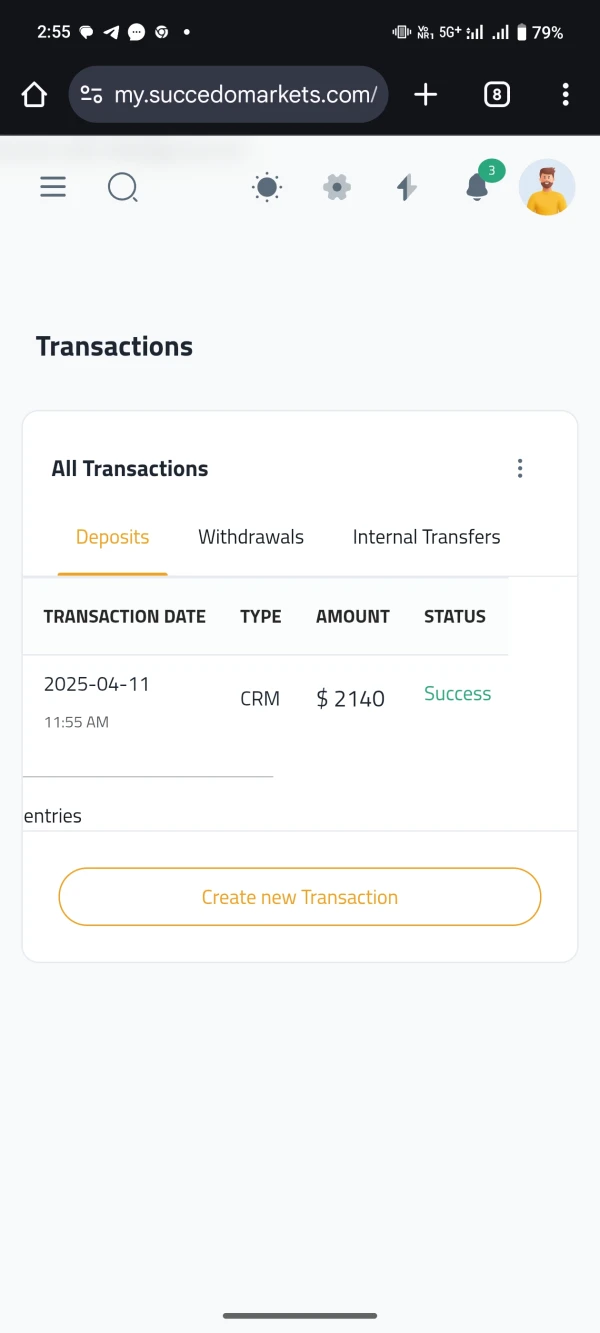Open the hamburger navigation menu
Viewport: 600px width, 1333px height.
(x=53, y=187)
